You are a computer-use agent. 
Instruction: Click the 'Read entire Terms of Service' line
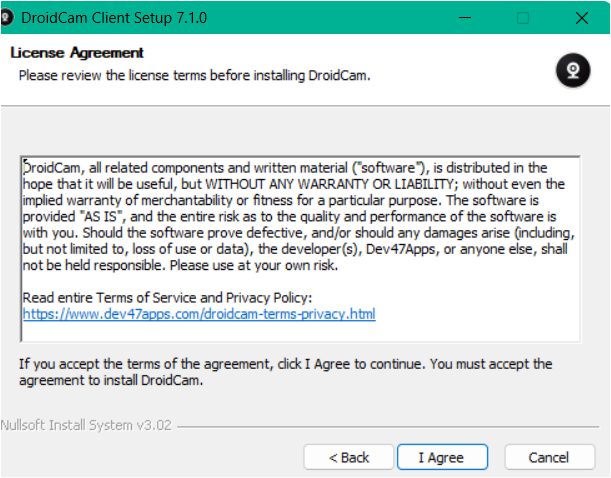[x=168, y=298]
